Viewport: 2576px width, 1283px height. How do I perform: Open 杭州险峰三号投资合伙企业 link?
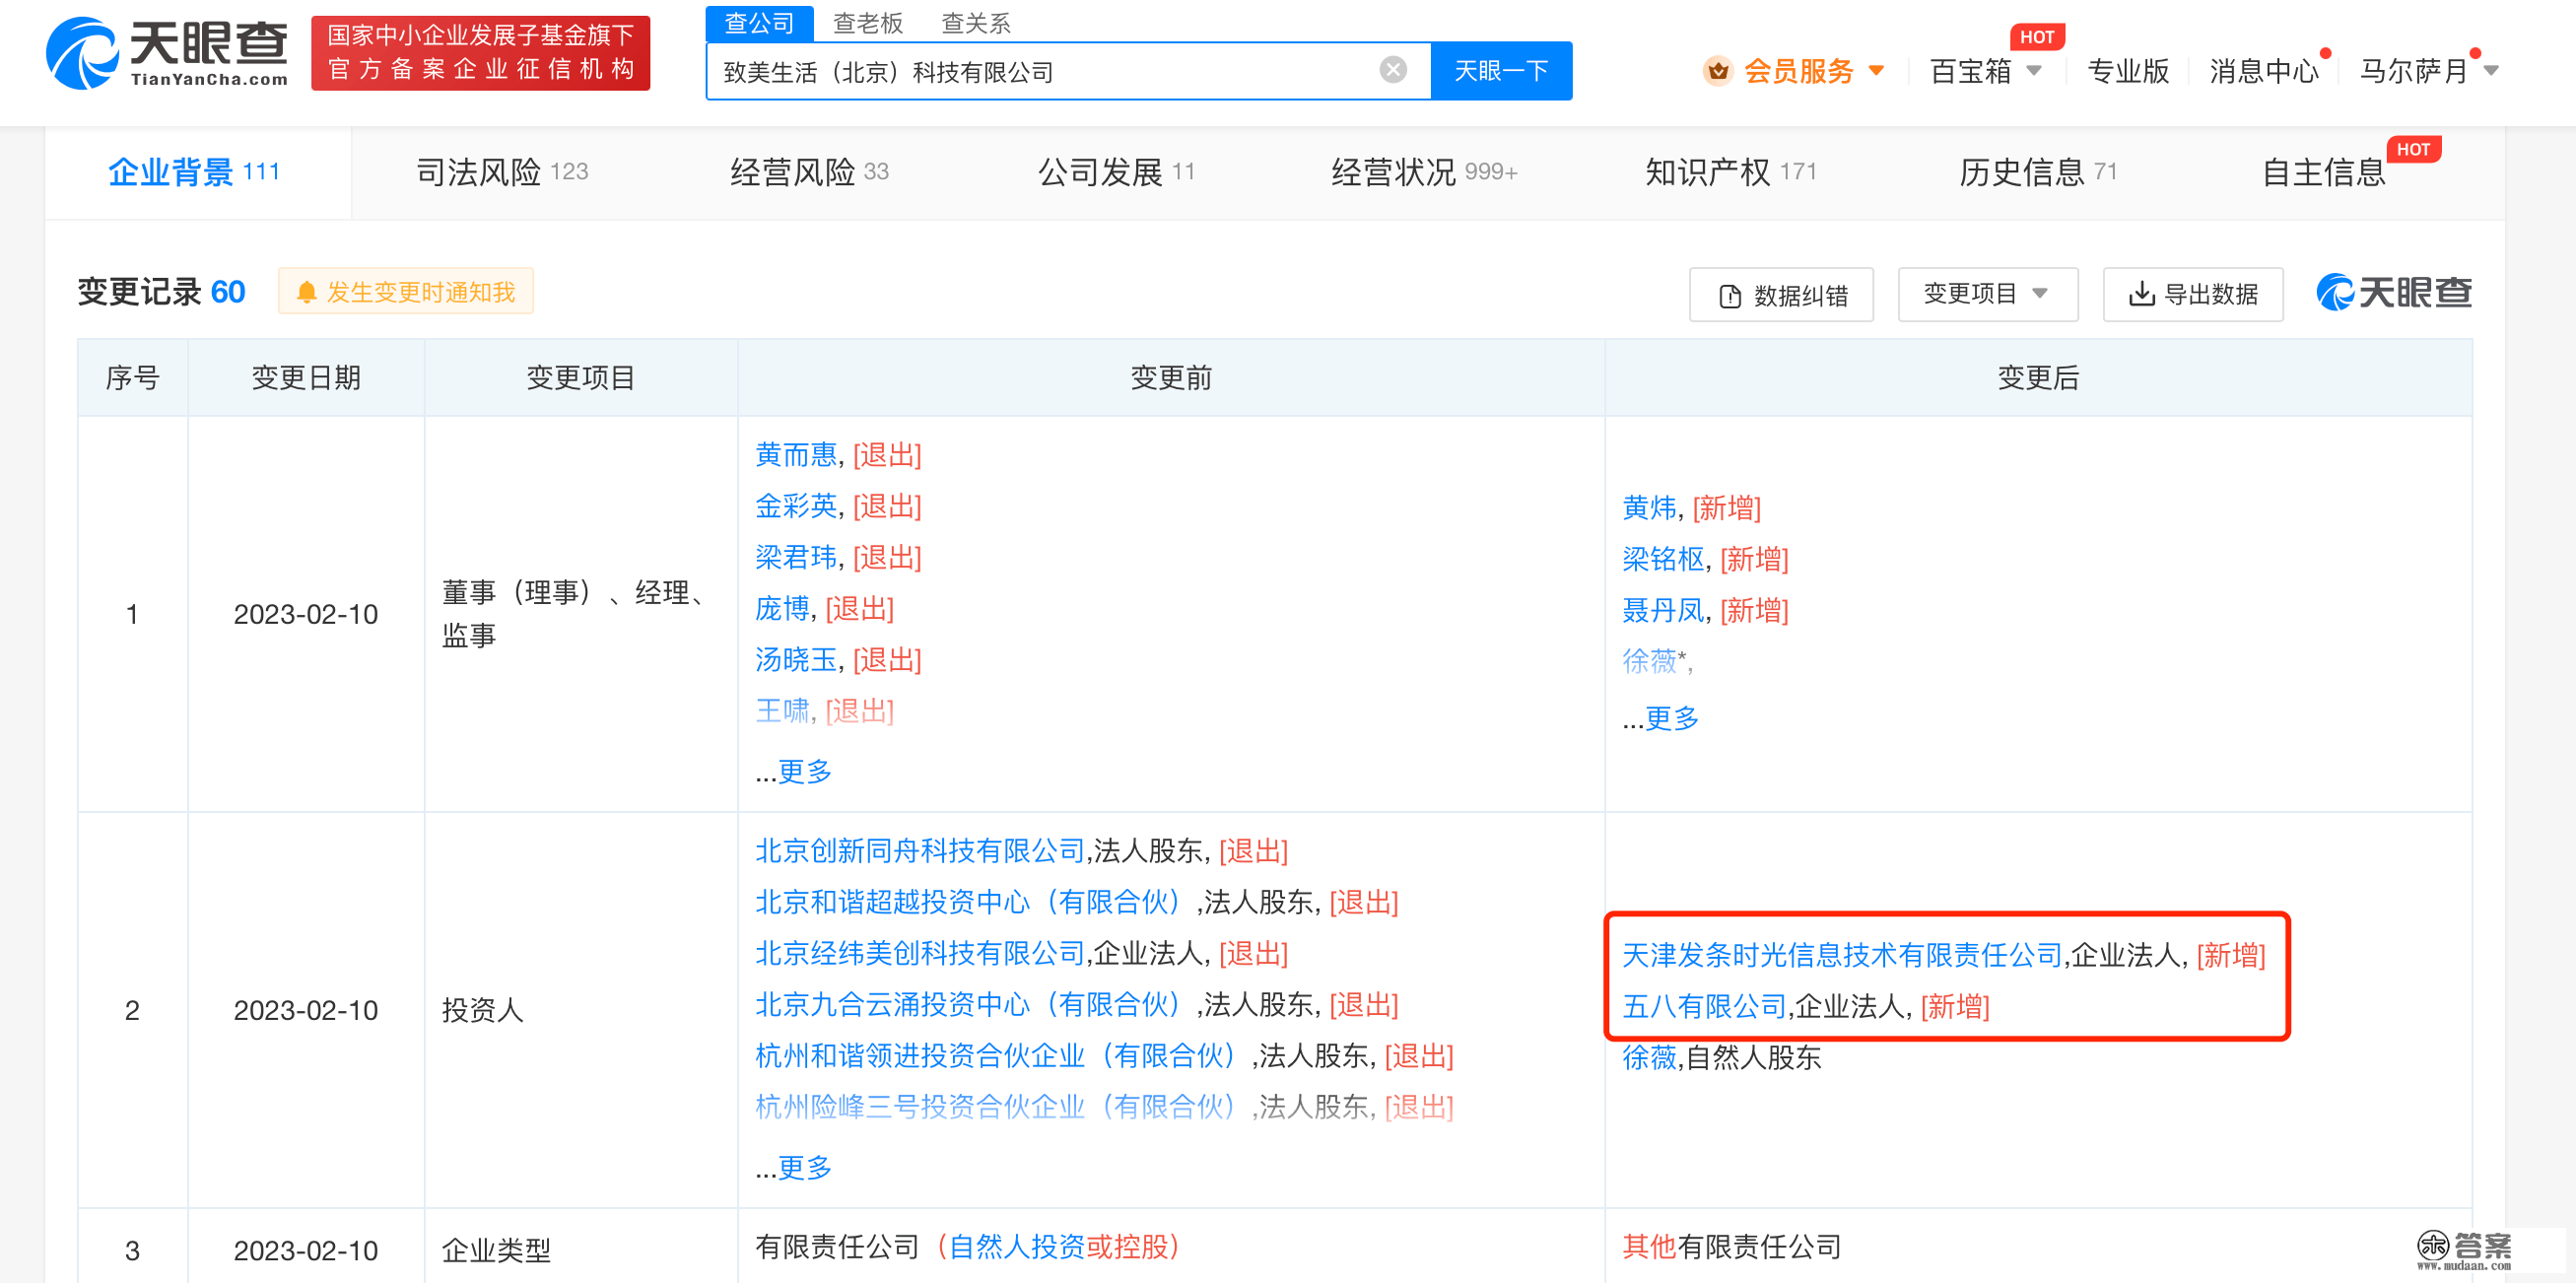coord(997,1106)
